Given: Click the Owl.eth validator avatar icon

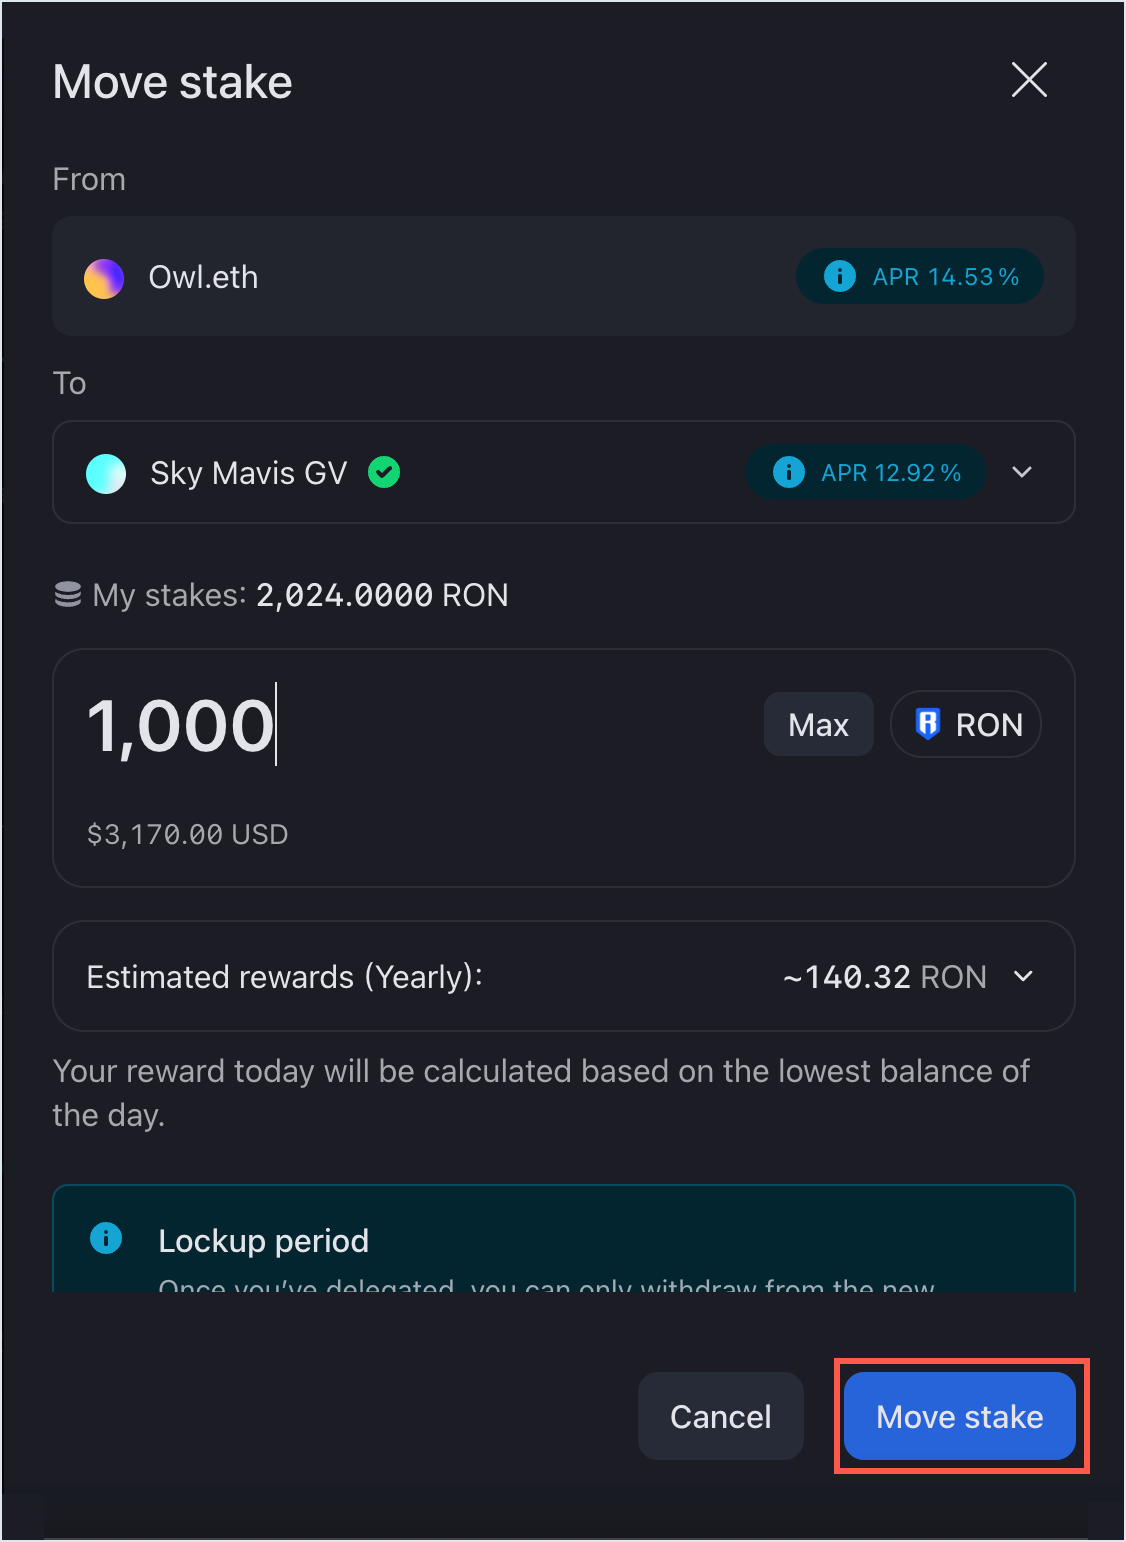Looking at the screenshot, I should [104, 278].
